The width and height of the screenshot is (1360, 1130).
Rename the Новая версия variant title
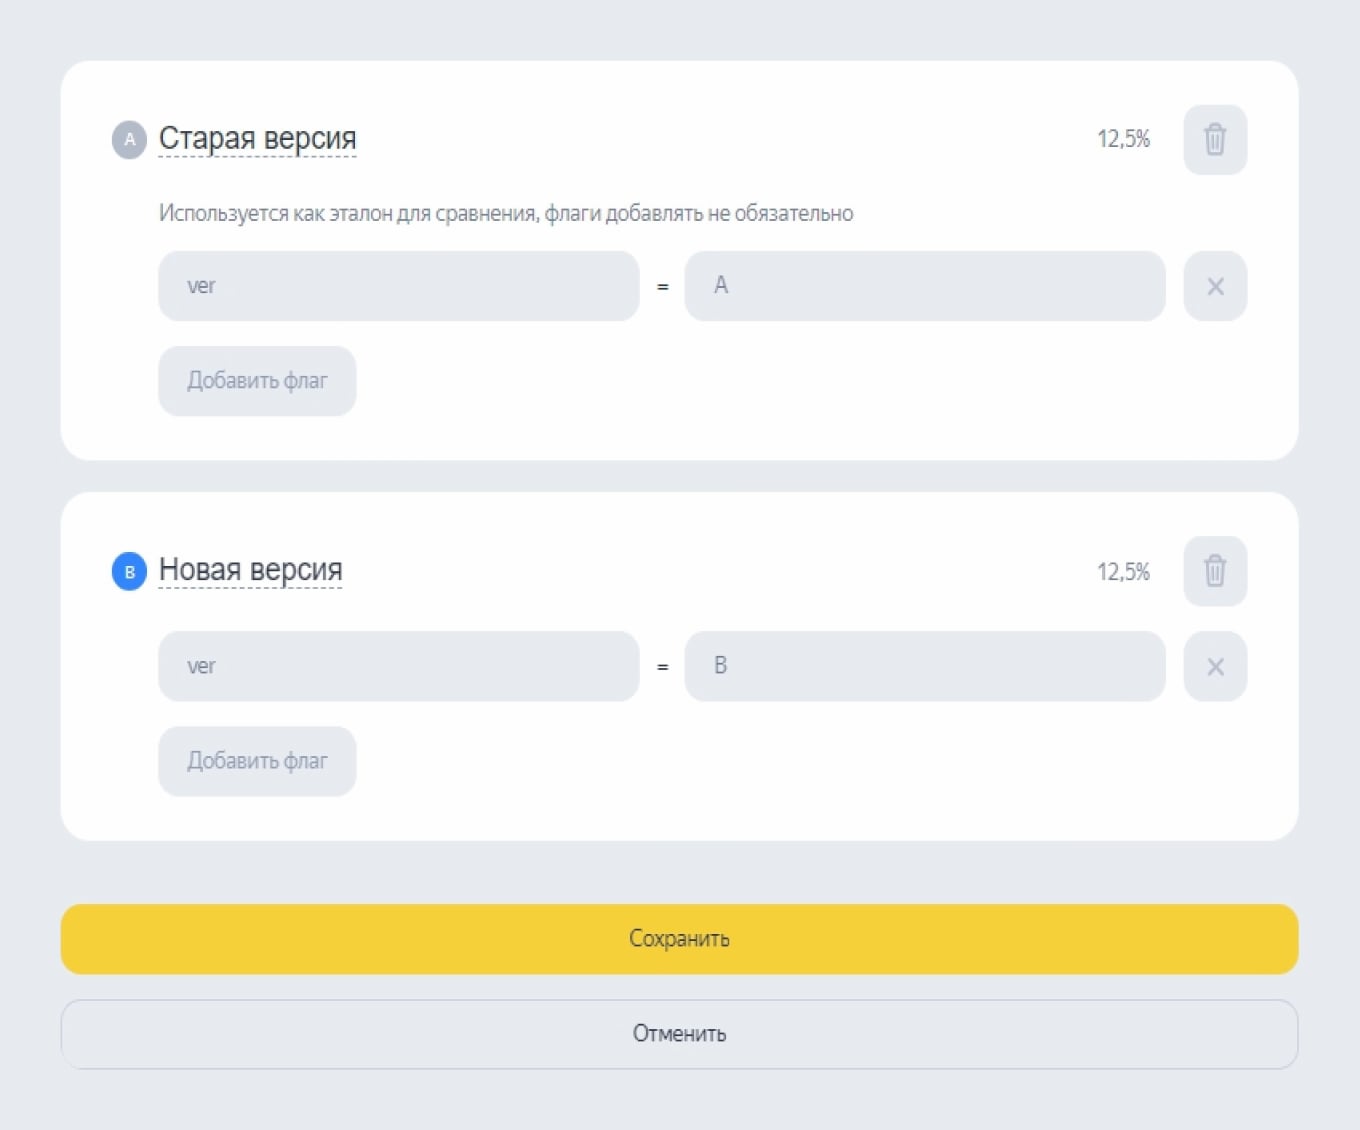[x=250, y=570]
